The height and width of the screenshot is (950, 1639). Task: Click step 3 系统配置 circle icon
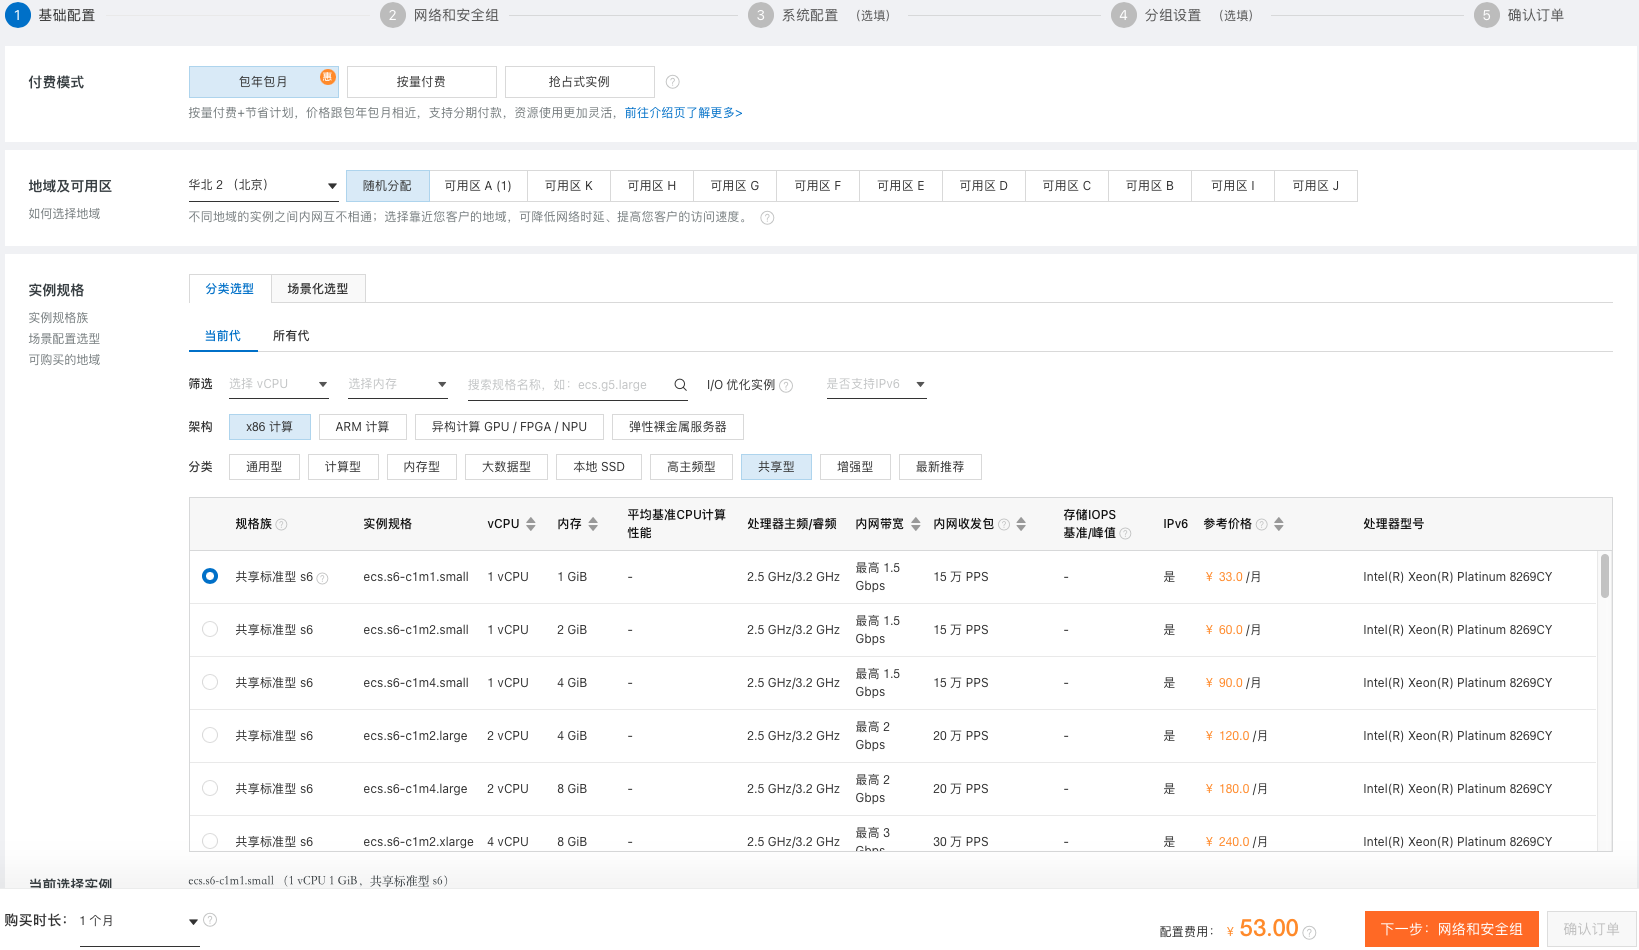(x=761, y=15)
